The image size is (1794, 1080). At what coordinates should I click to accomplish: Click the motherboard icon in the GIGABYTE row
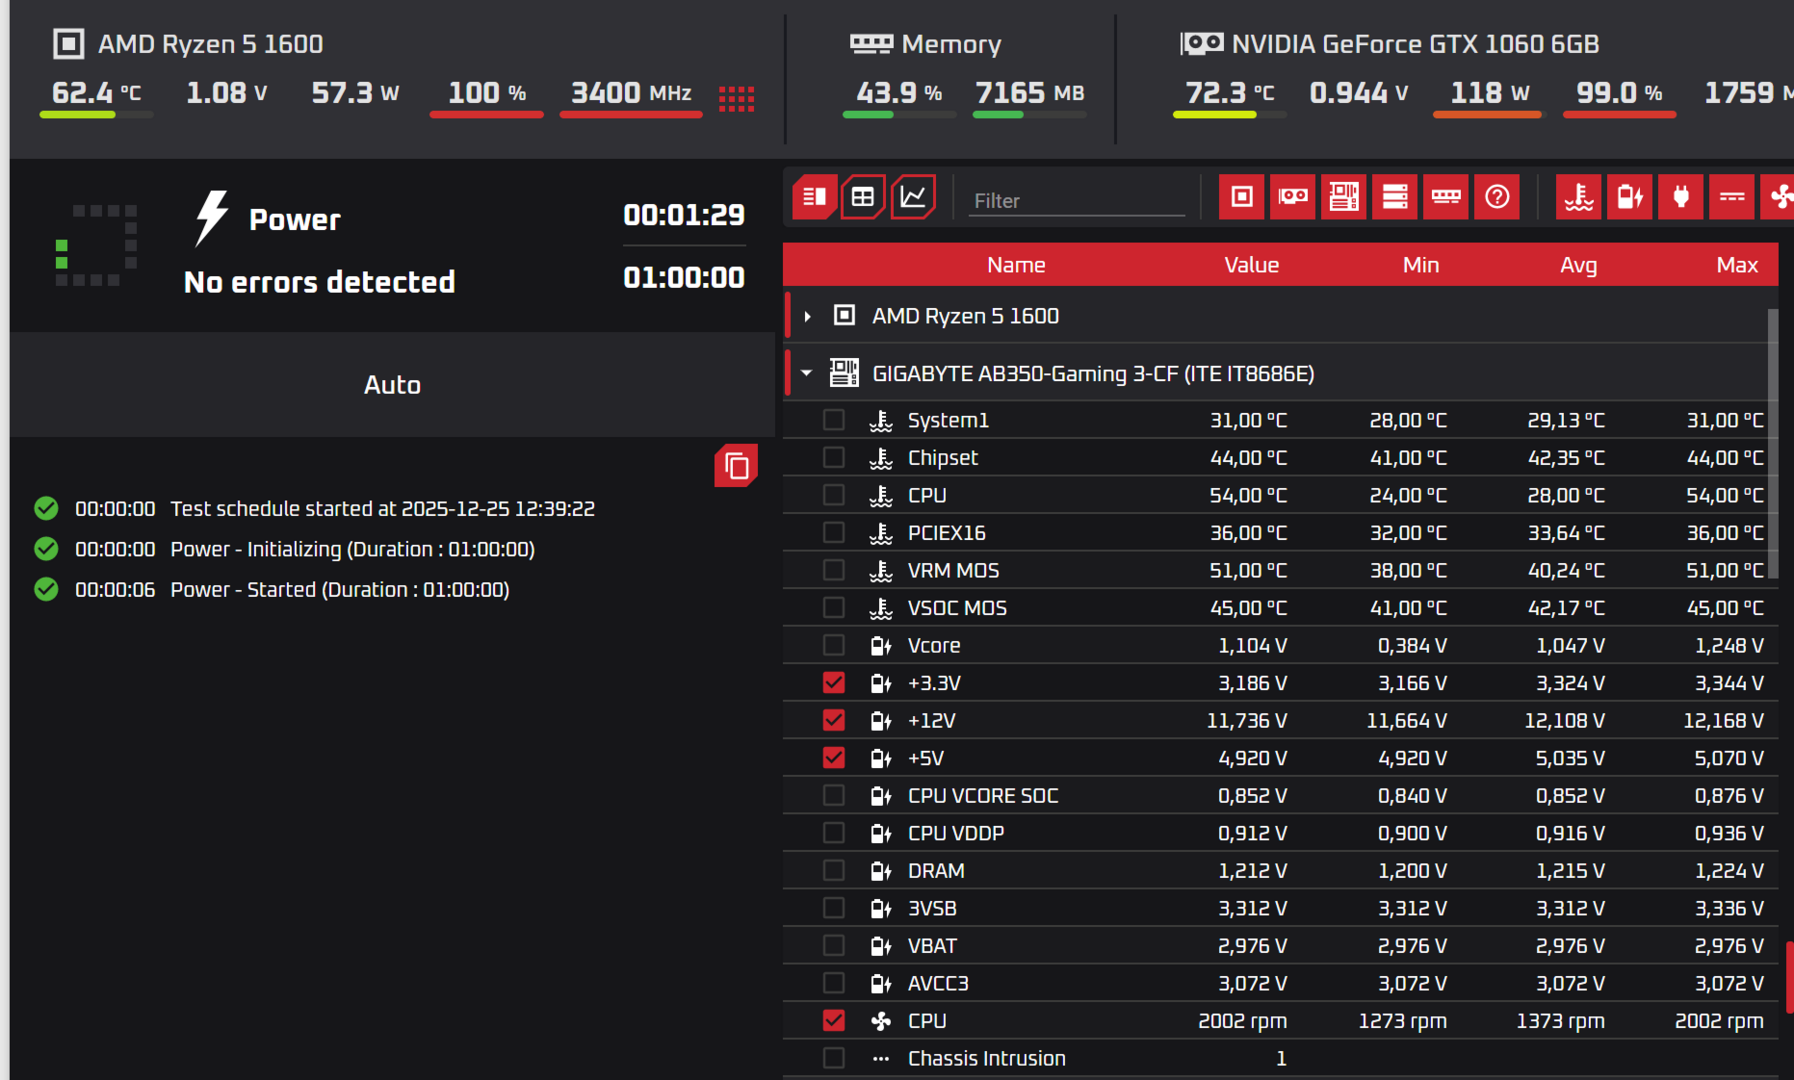(x=844, y=373)
